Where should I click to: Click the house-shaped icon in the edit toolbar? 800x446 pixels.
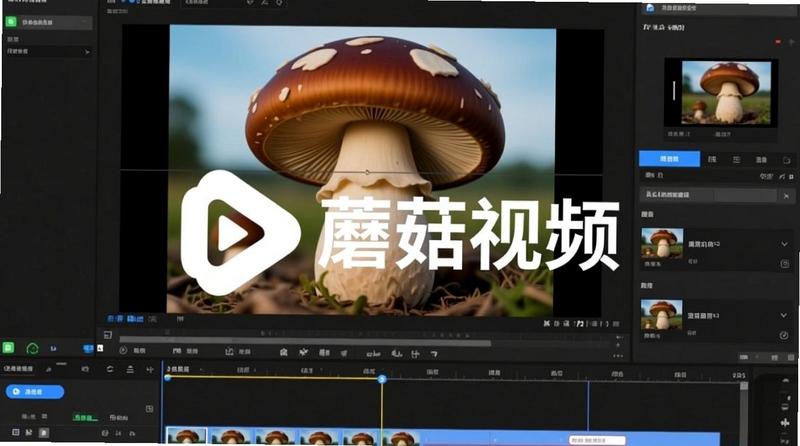pos(284,352)
